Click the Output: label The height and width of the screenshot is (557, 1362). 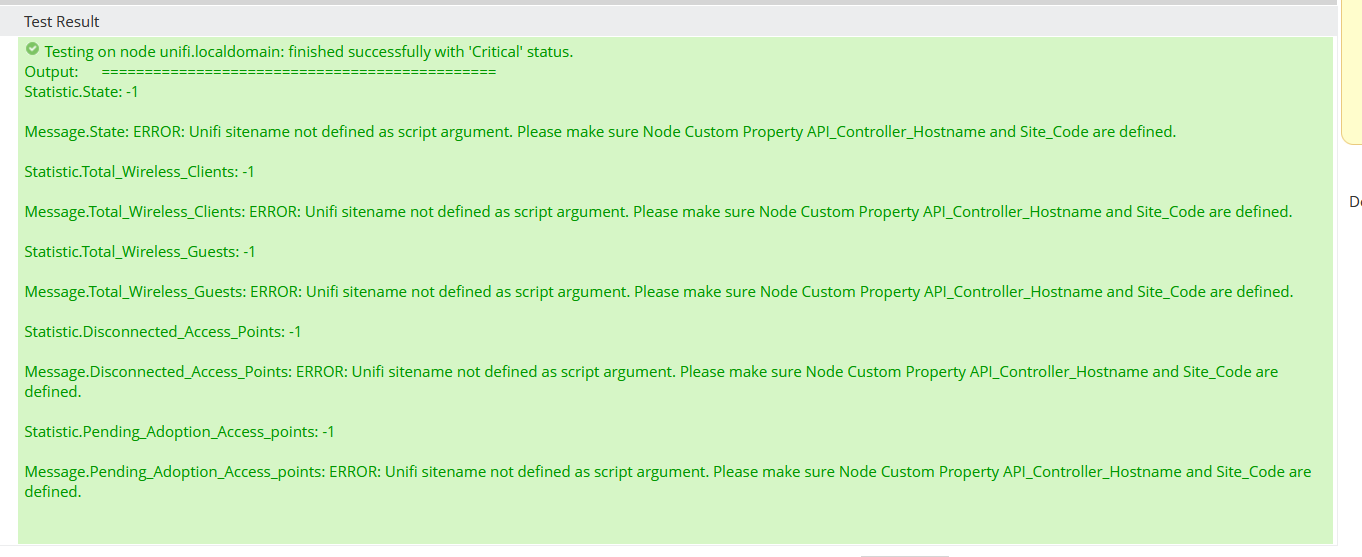[x=51, y=72]
